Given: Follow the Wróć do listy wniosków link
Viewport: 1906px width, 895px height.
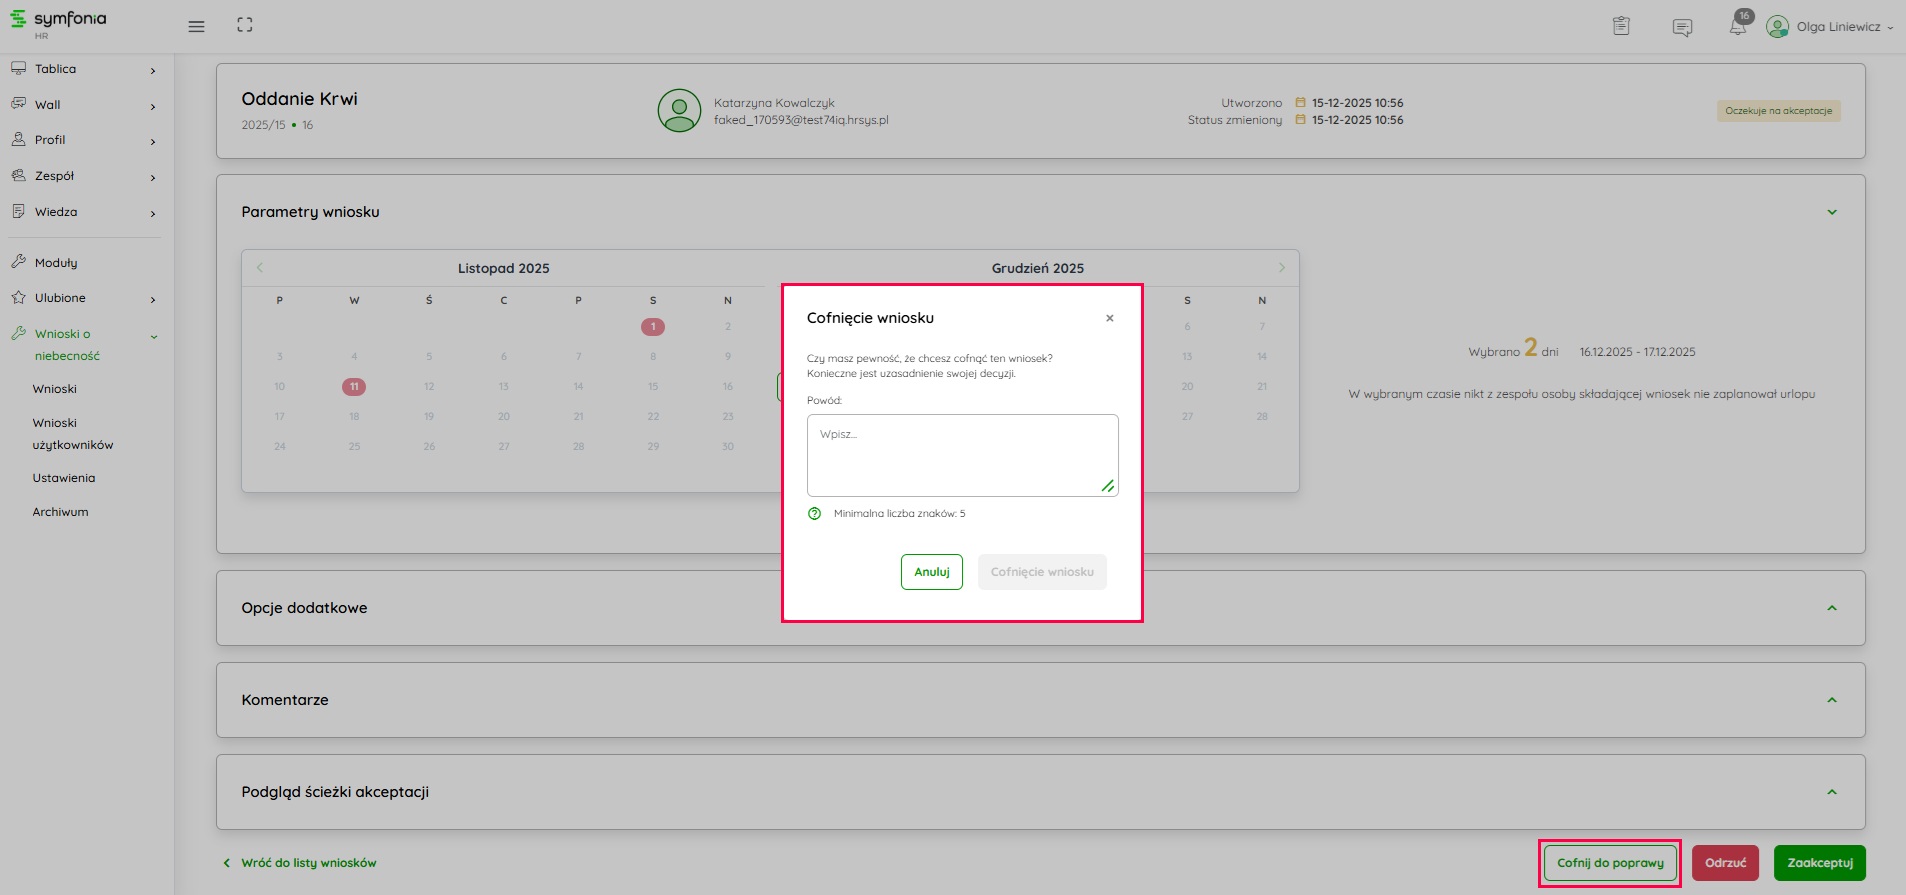Looking at the screenshot, I should (x=308, y=863).
